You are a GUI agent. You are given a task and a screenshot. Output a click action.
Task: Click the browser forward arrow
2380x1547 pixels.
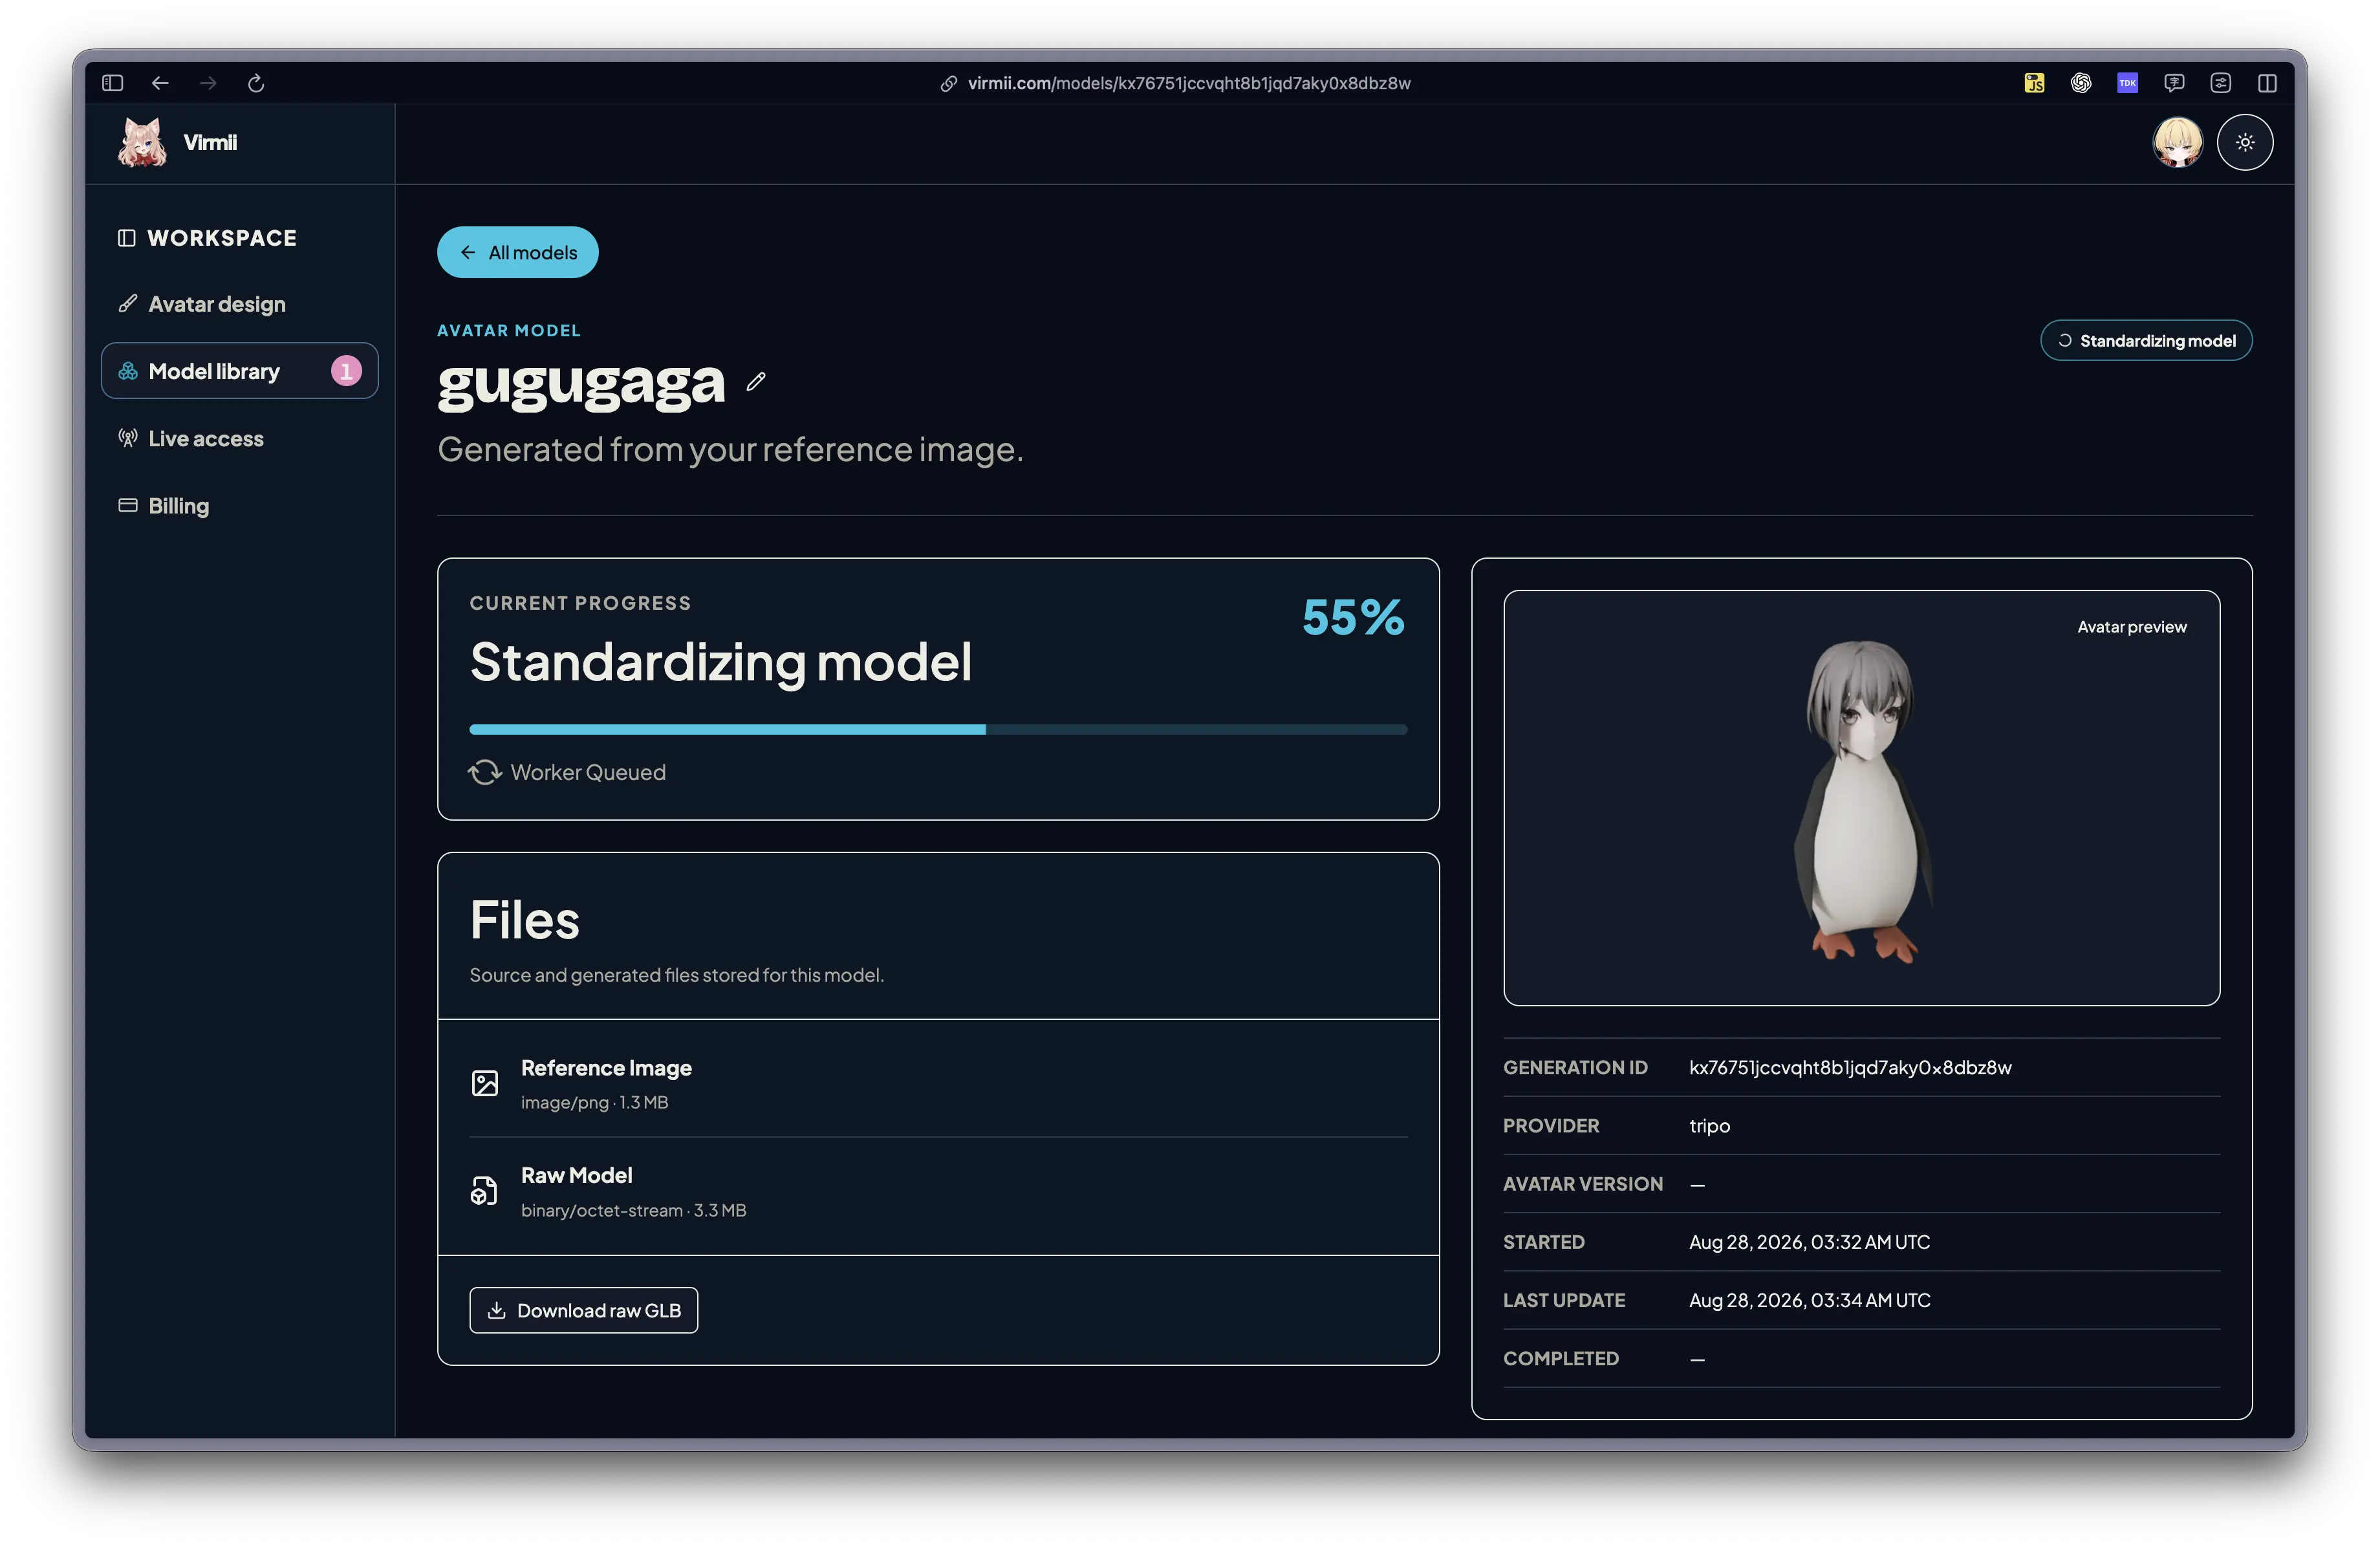pyautogui.click(x=208, y=83)
